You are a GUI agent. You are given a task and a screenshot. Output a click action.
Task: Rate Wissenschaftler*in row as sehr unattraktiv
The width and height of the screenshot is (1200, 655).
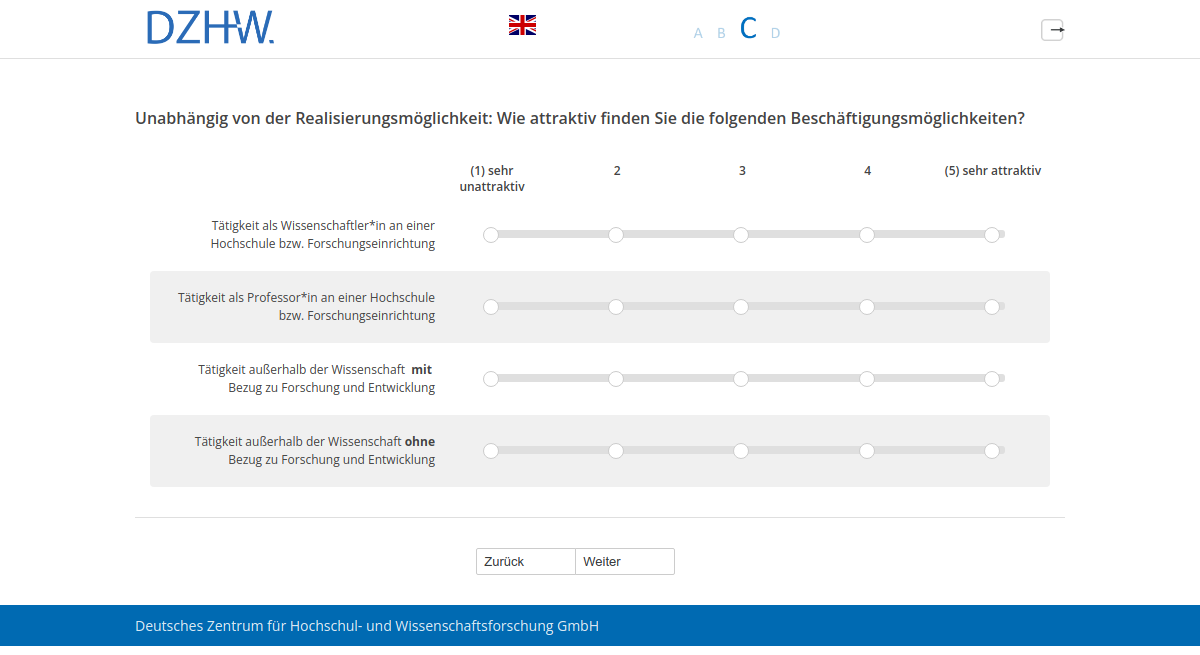[x=491, y=234]
